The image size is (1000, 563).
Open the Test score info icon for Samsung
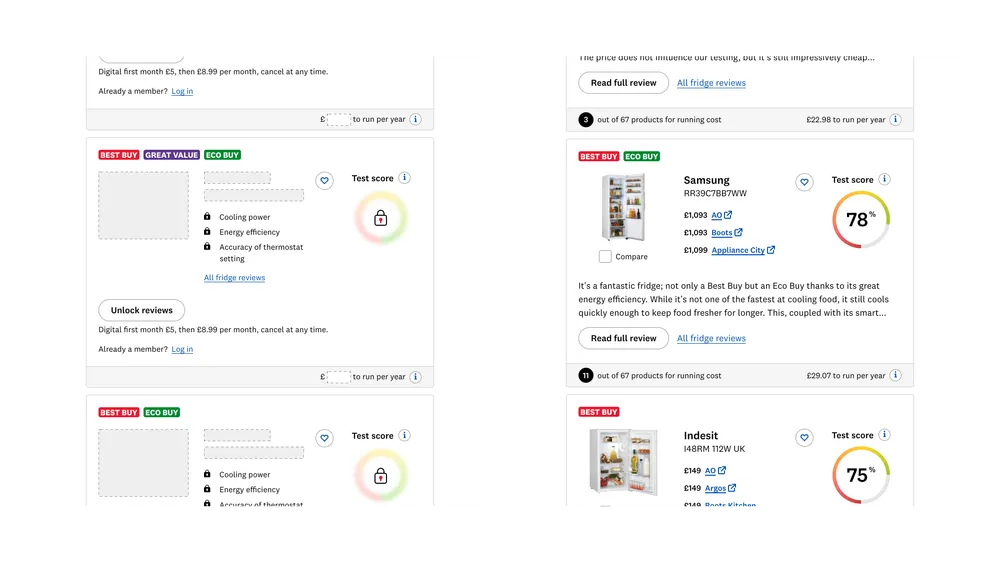click(x=884, y=180)
